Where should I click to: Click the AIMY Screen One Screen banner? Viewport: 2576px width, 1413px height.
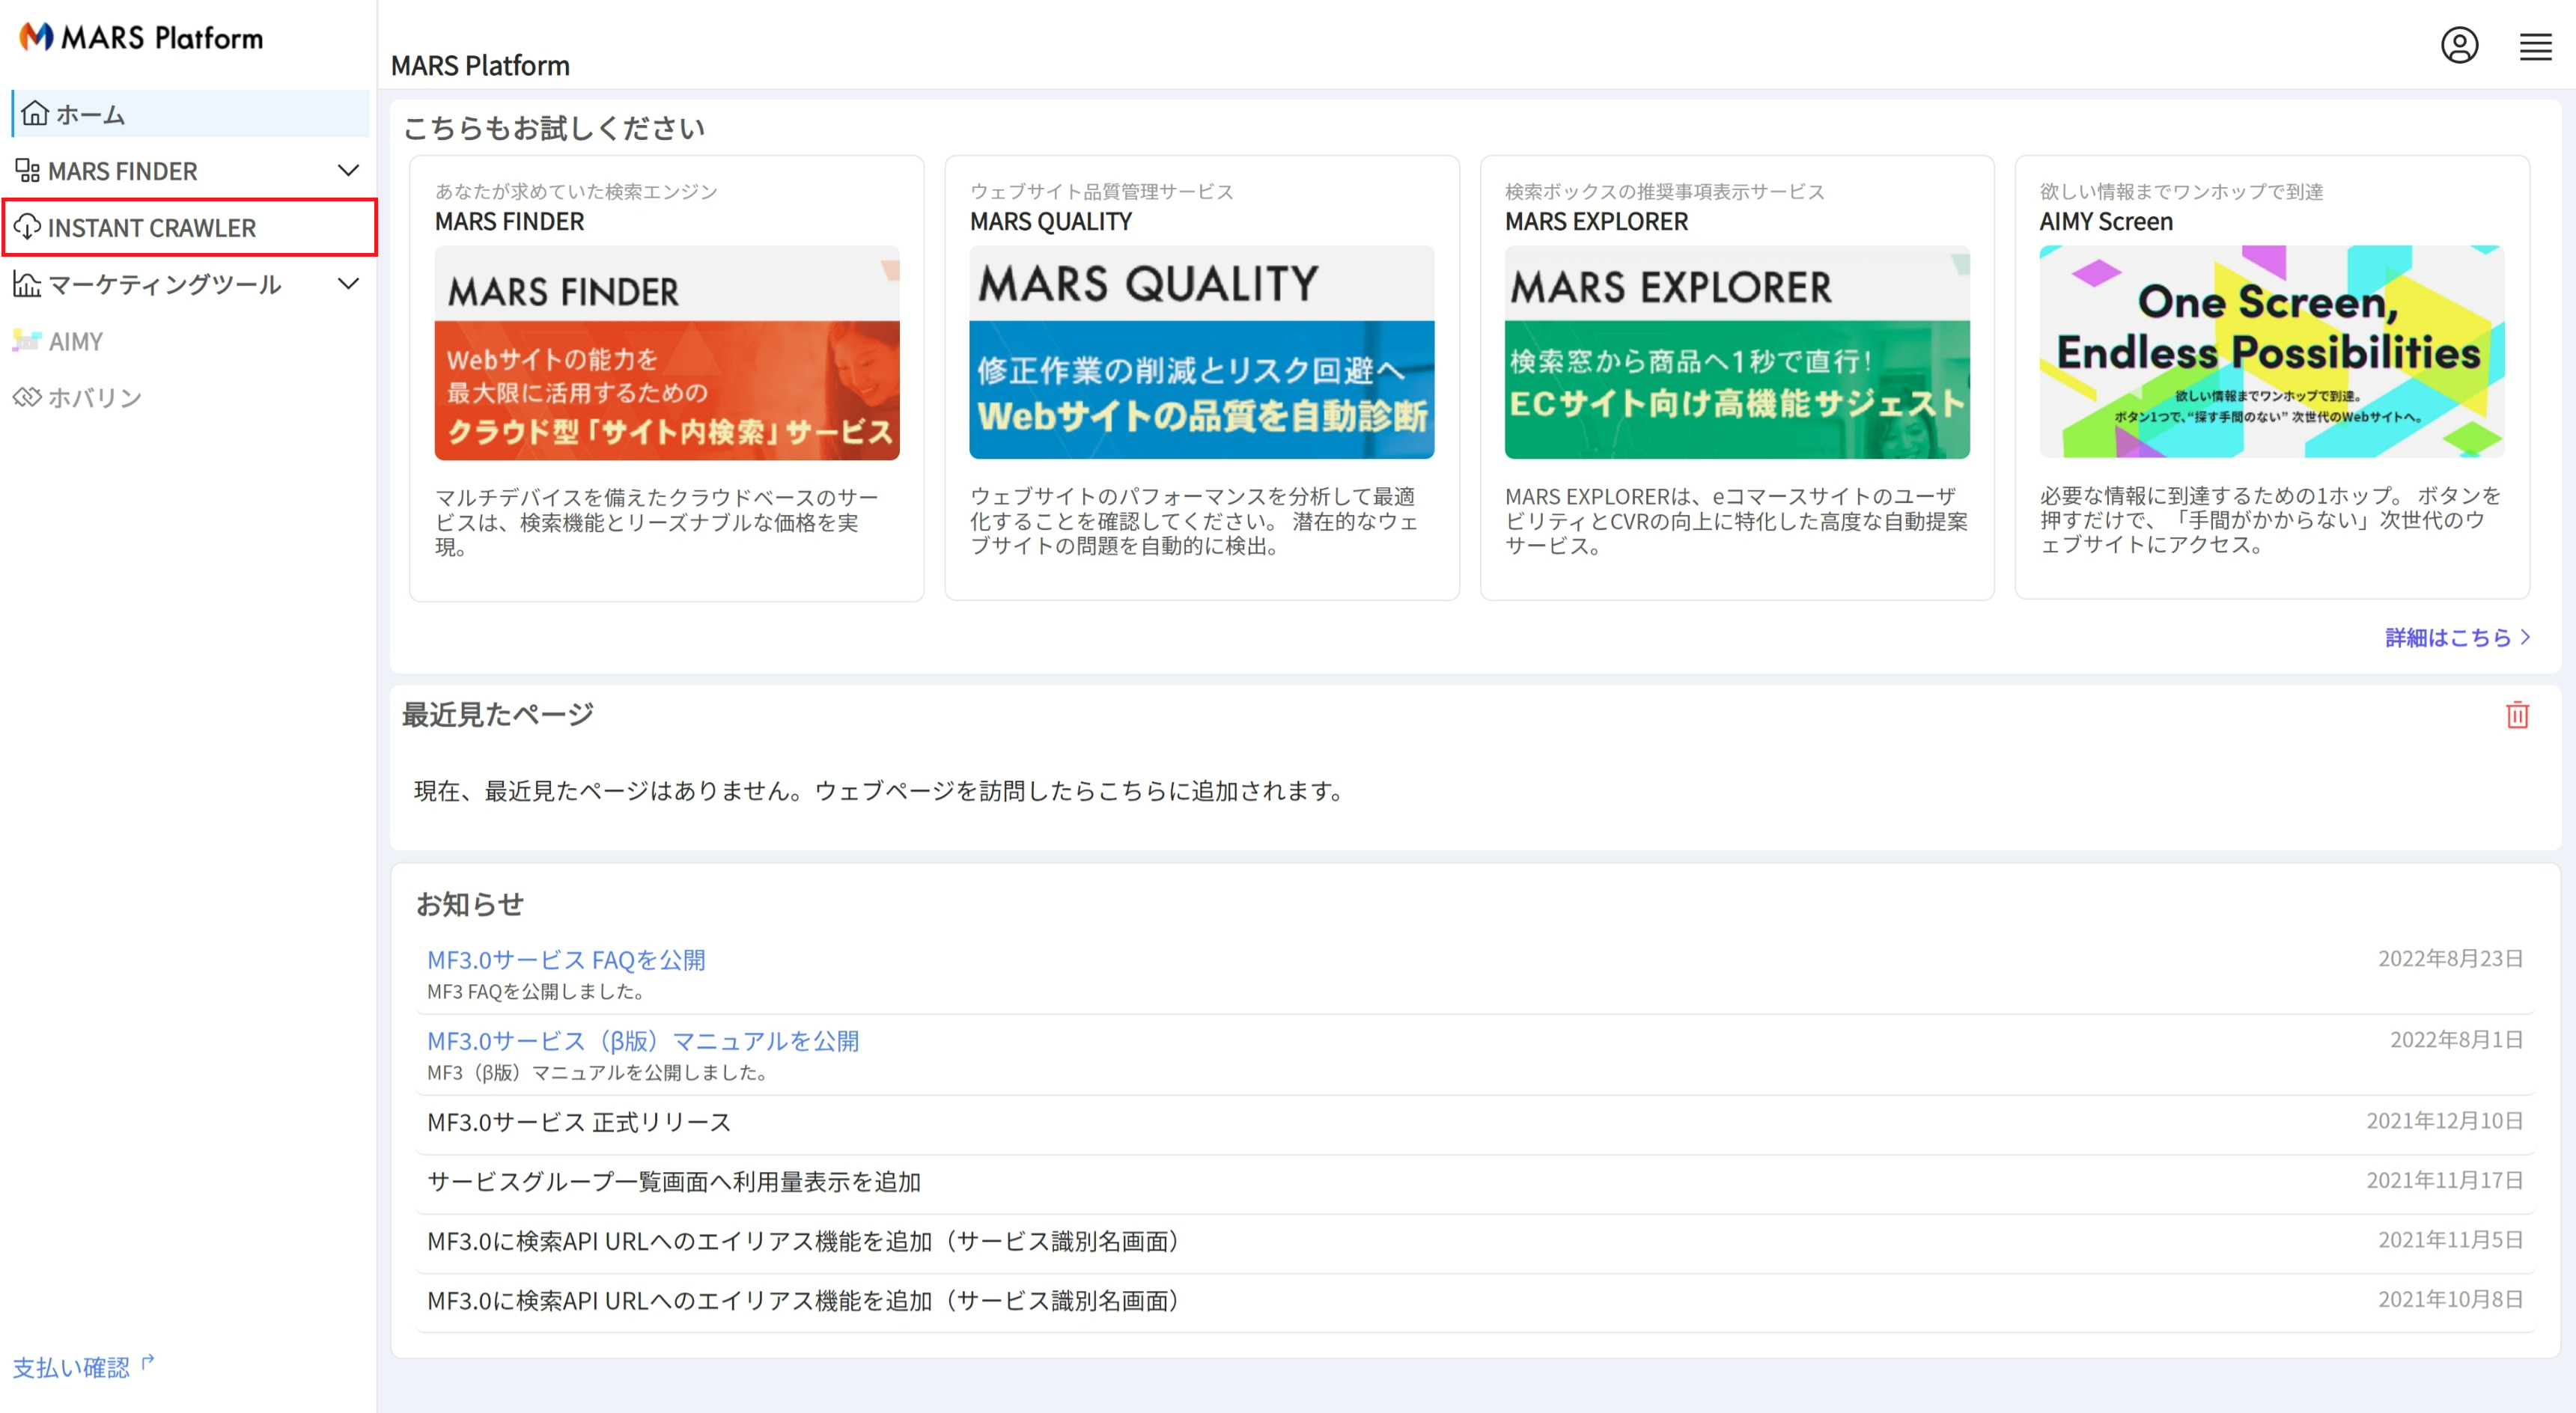[2270, 352]
